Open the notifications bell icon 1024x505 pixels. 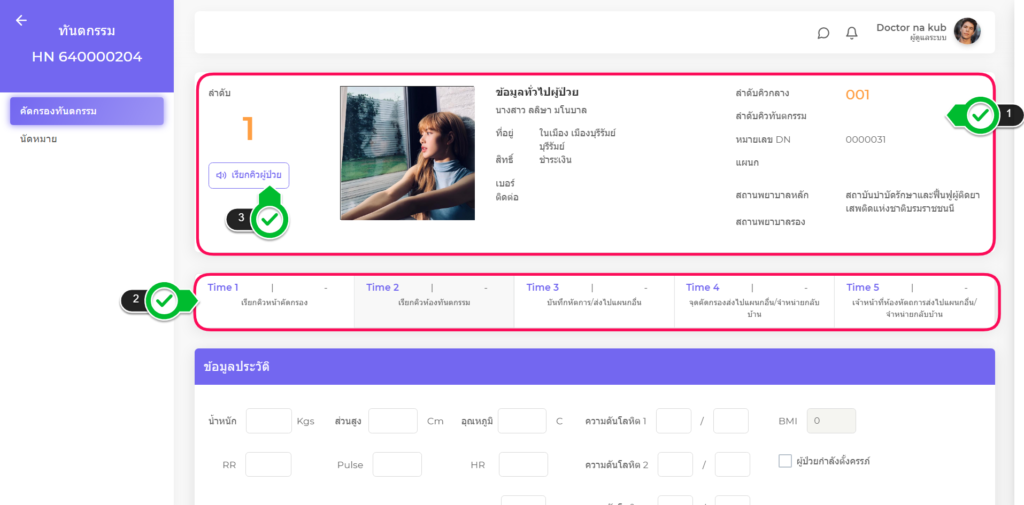point(852,33)
